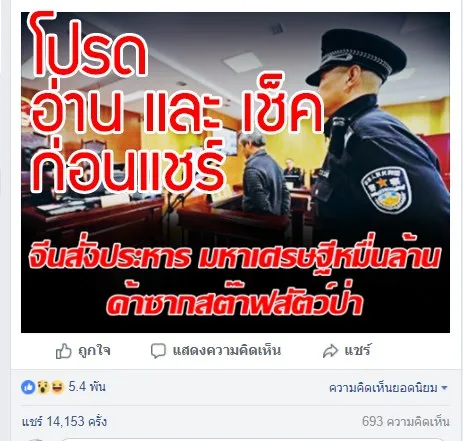Click the thumbs-up Like icon

pyautogui.click(x=63, y=351)
